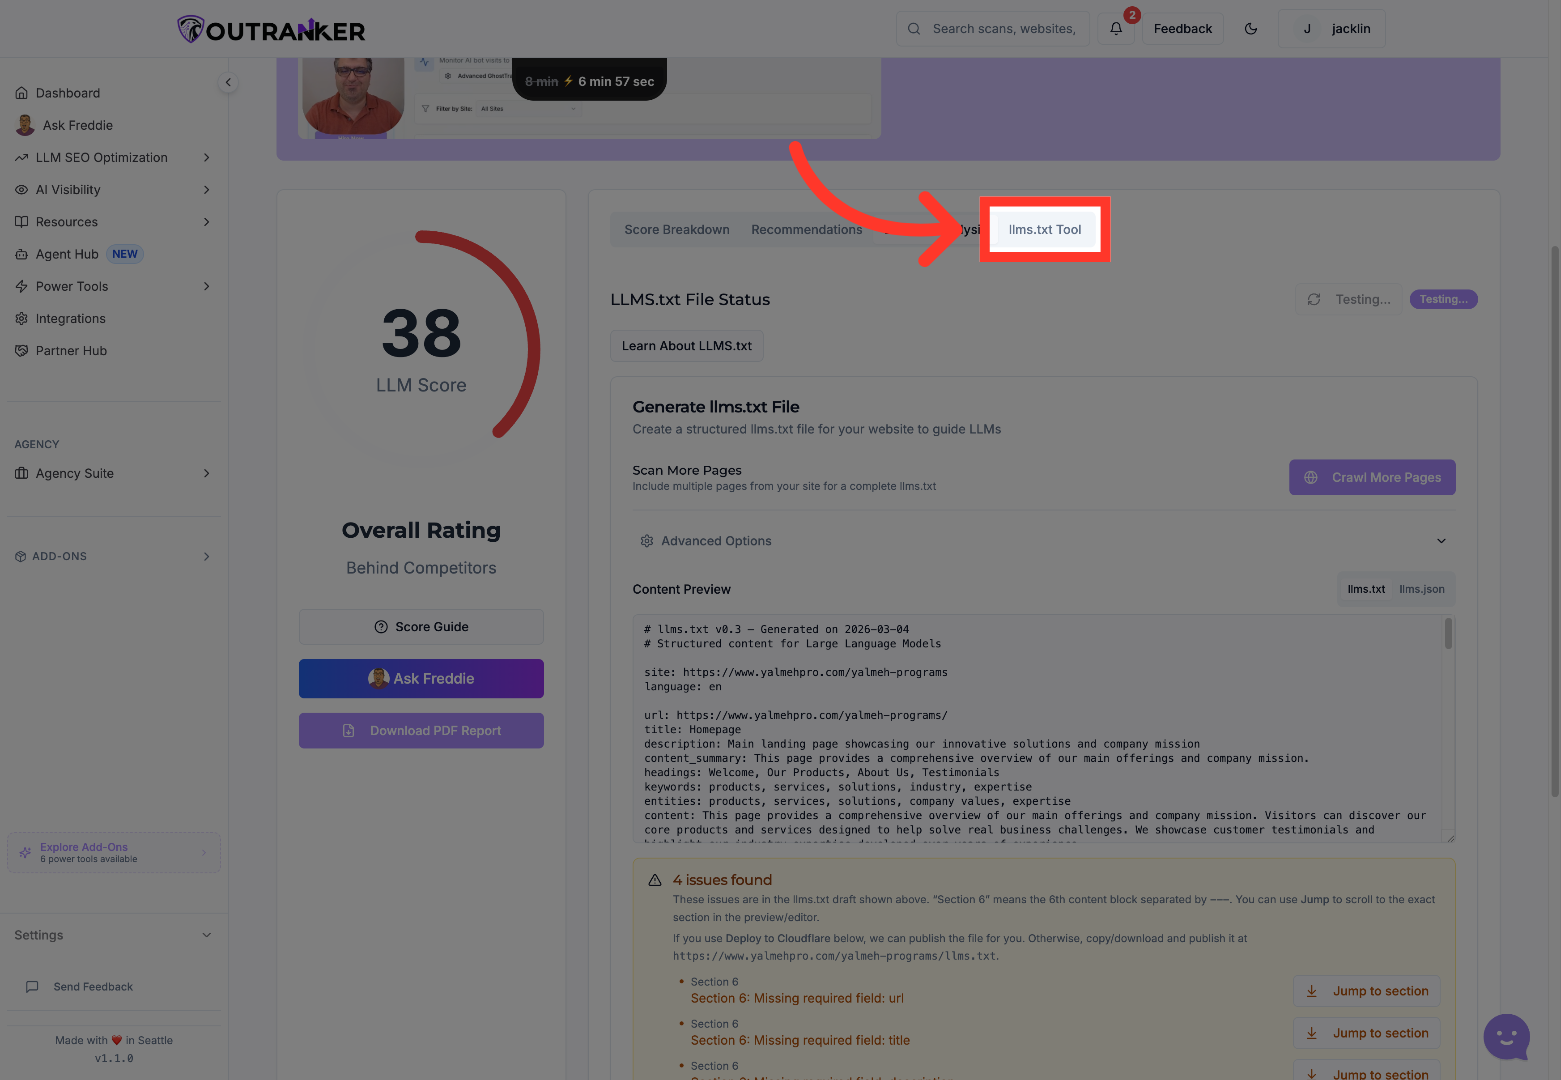Viewport: 1561px width, 1080px height.
Task: Open the Score Guide
Action: (421, 627)
